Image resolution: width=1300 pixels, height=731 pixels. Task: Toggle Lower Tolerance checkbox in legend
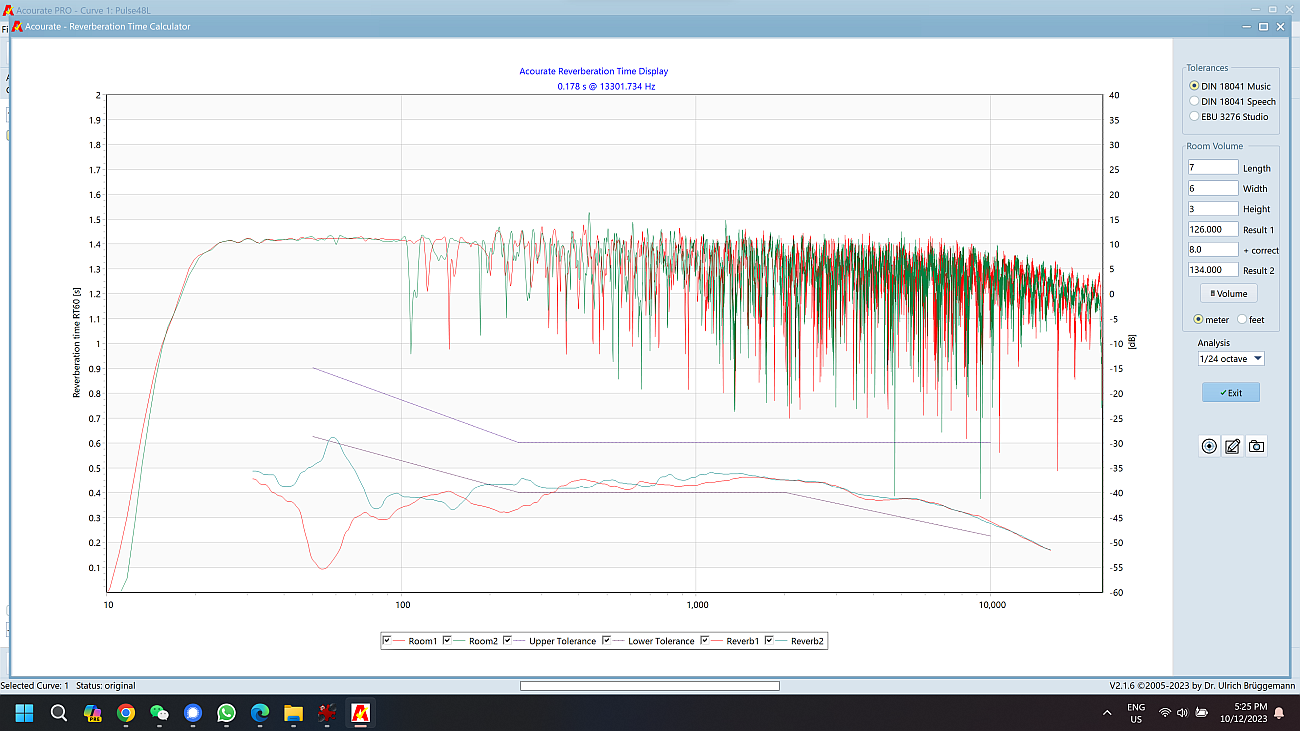tap(607, 640)
